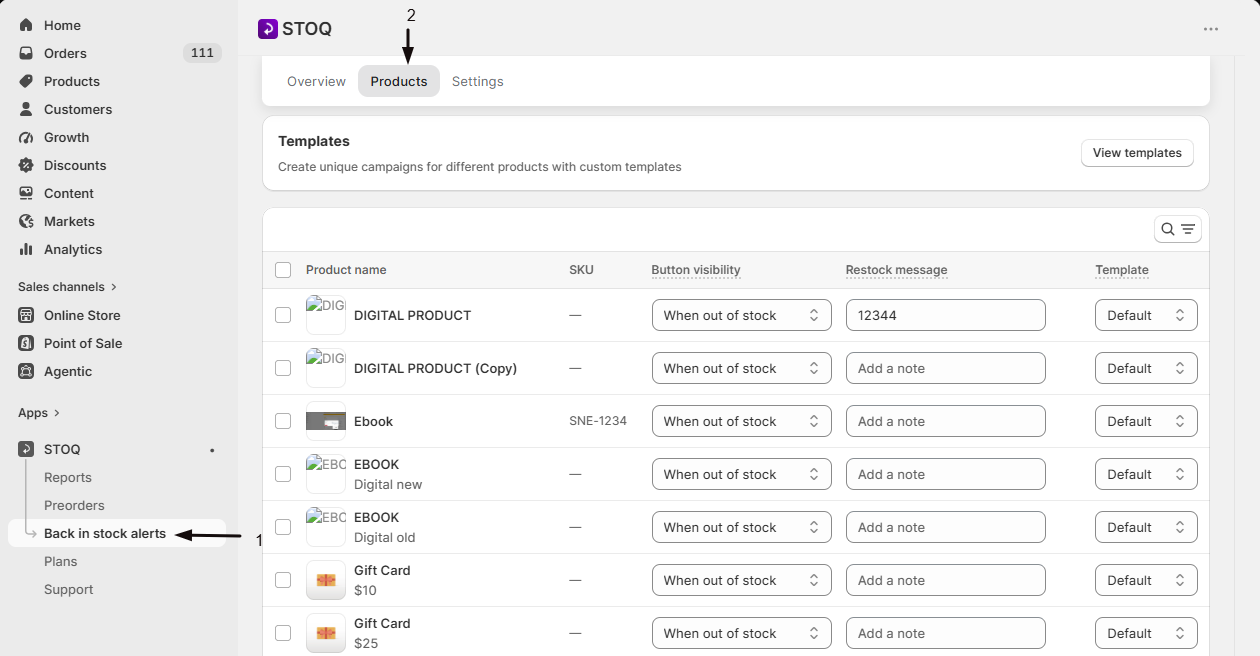Switch to the Overview tab
This screenshot has height=656, width=1260.
(316, 81)
